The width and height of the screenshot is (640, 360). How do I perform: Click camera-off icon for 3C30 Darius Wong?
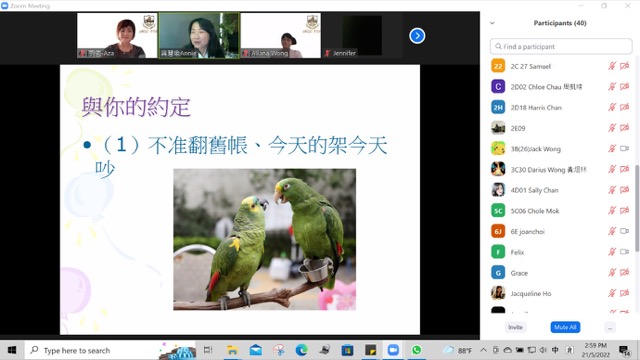pos(624,169)
